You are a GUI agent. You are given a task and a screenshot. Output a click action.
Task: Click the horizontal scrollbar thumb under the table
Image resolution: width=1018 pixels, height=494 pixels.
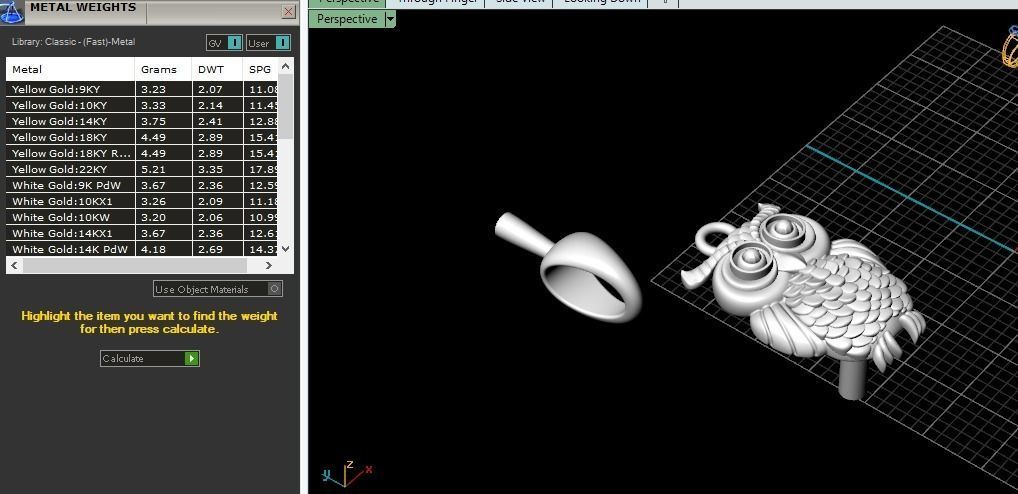click(135, 265)
